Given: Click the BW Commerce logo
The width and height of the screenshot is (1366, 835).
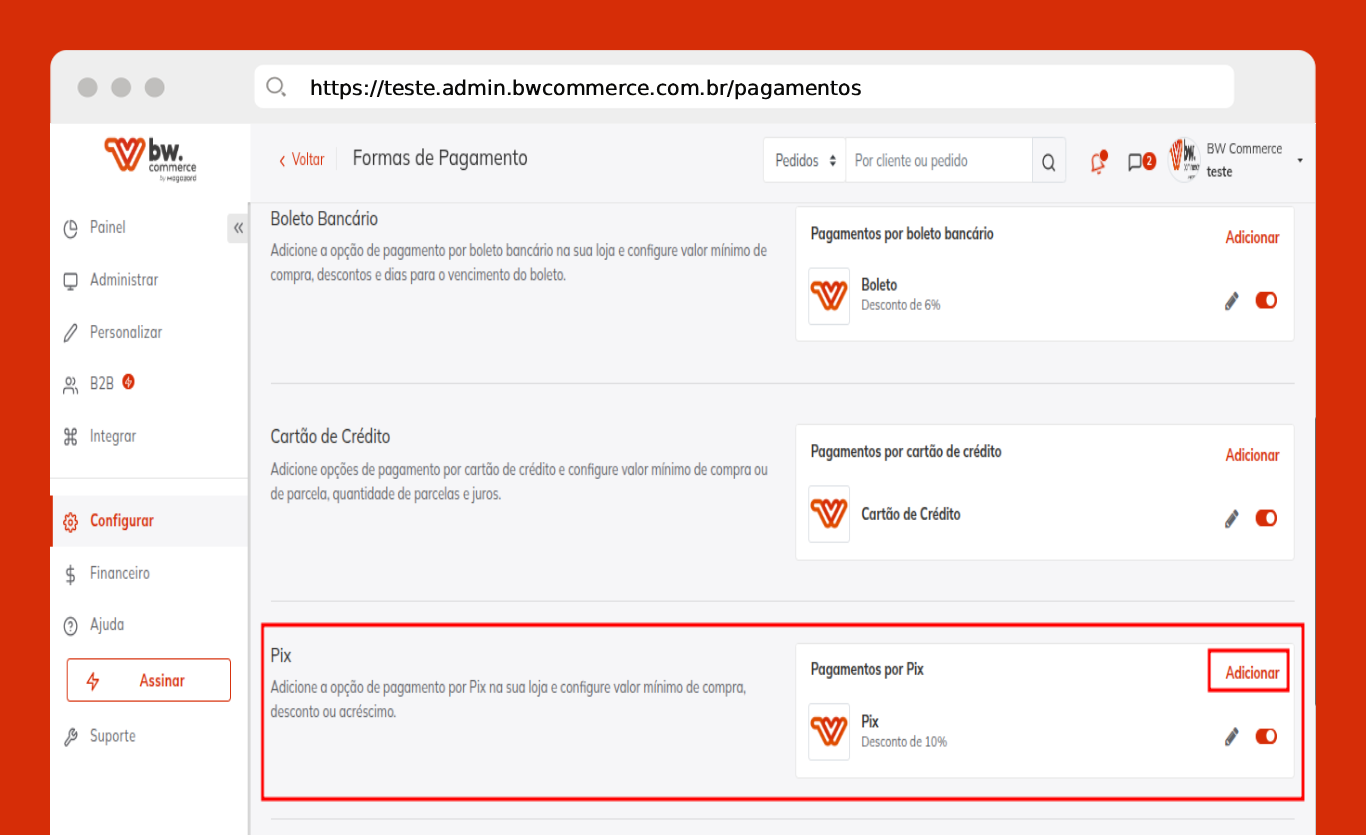Looking at the screenshot, I should point(150,159).
